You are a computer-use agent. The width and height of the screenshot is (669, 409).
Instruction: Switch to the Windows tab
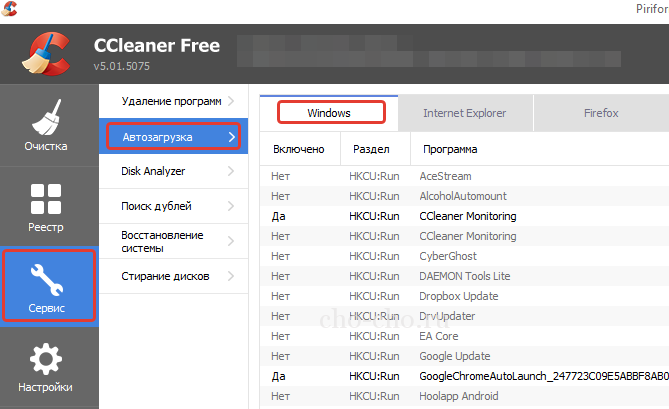(x=329, y=113)
